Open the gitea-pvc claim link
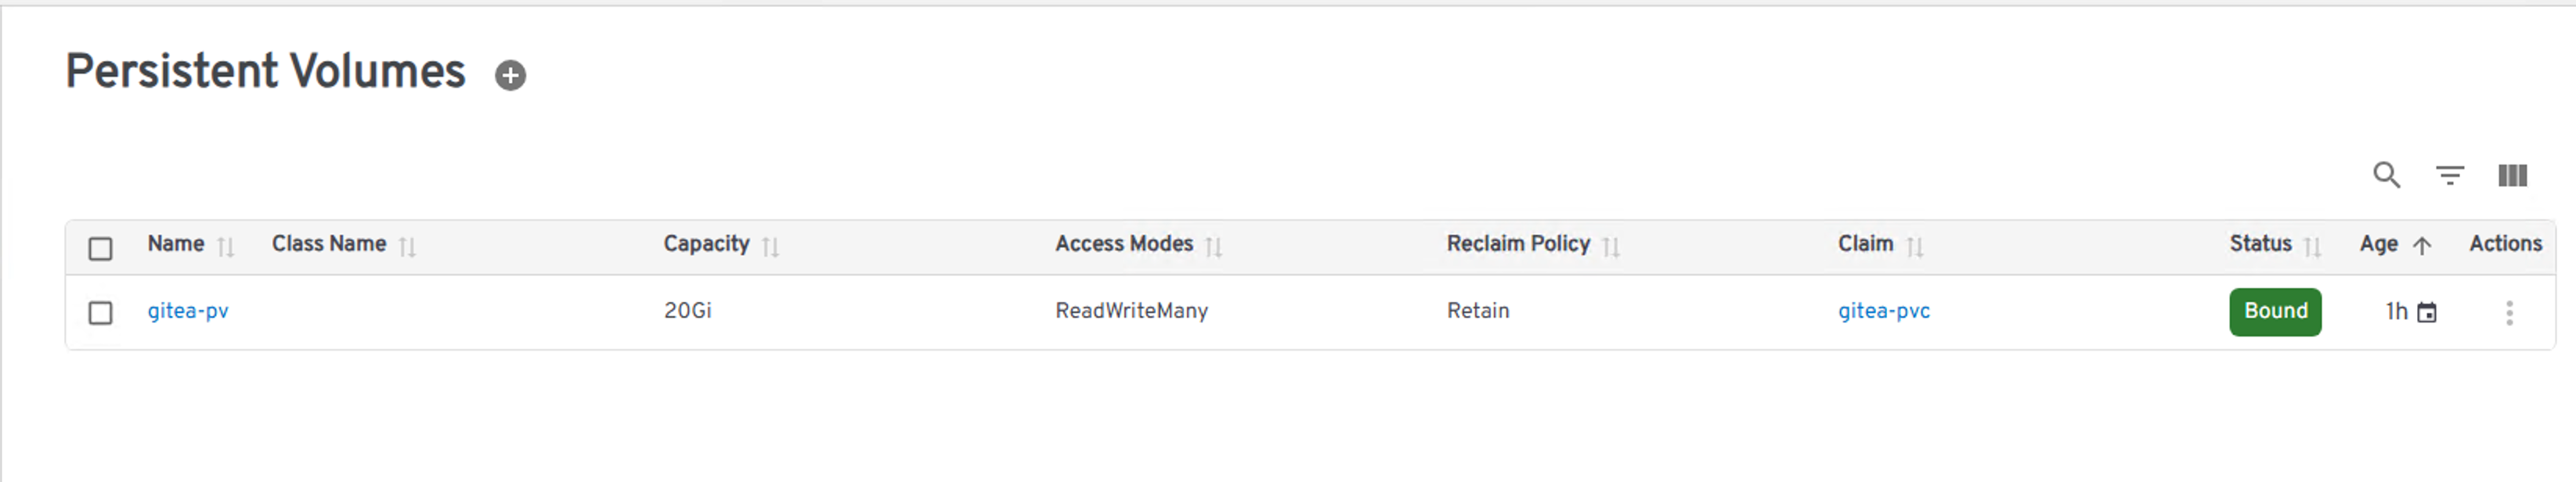Viewport: 2576px width, 482px height. click(1883, 311)
